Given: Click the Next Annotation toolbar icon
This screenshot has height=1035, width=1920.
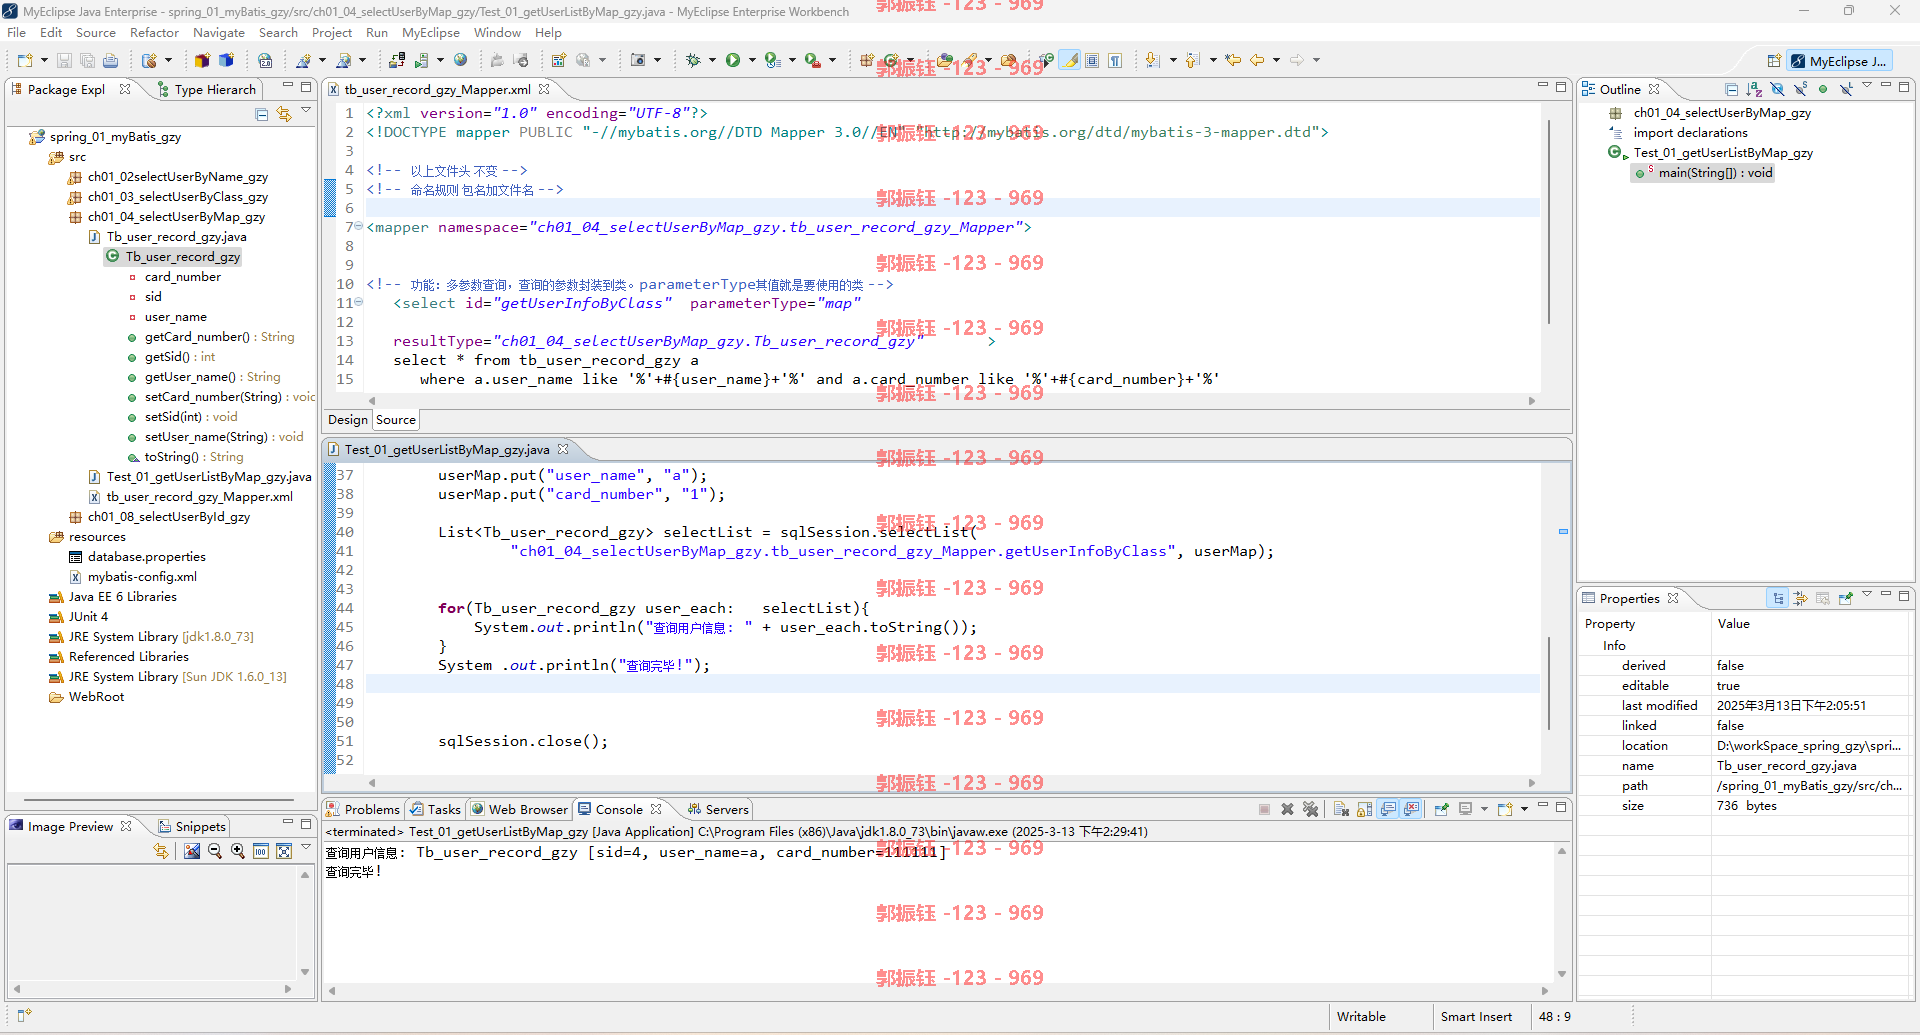Looking at the screenshot, I should point(1152,60).
